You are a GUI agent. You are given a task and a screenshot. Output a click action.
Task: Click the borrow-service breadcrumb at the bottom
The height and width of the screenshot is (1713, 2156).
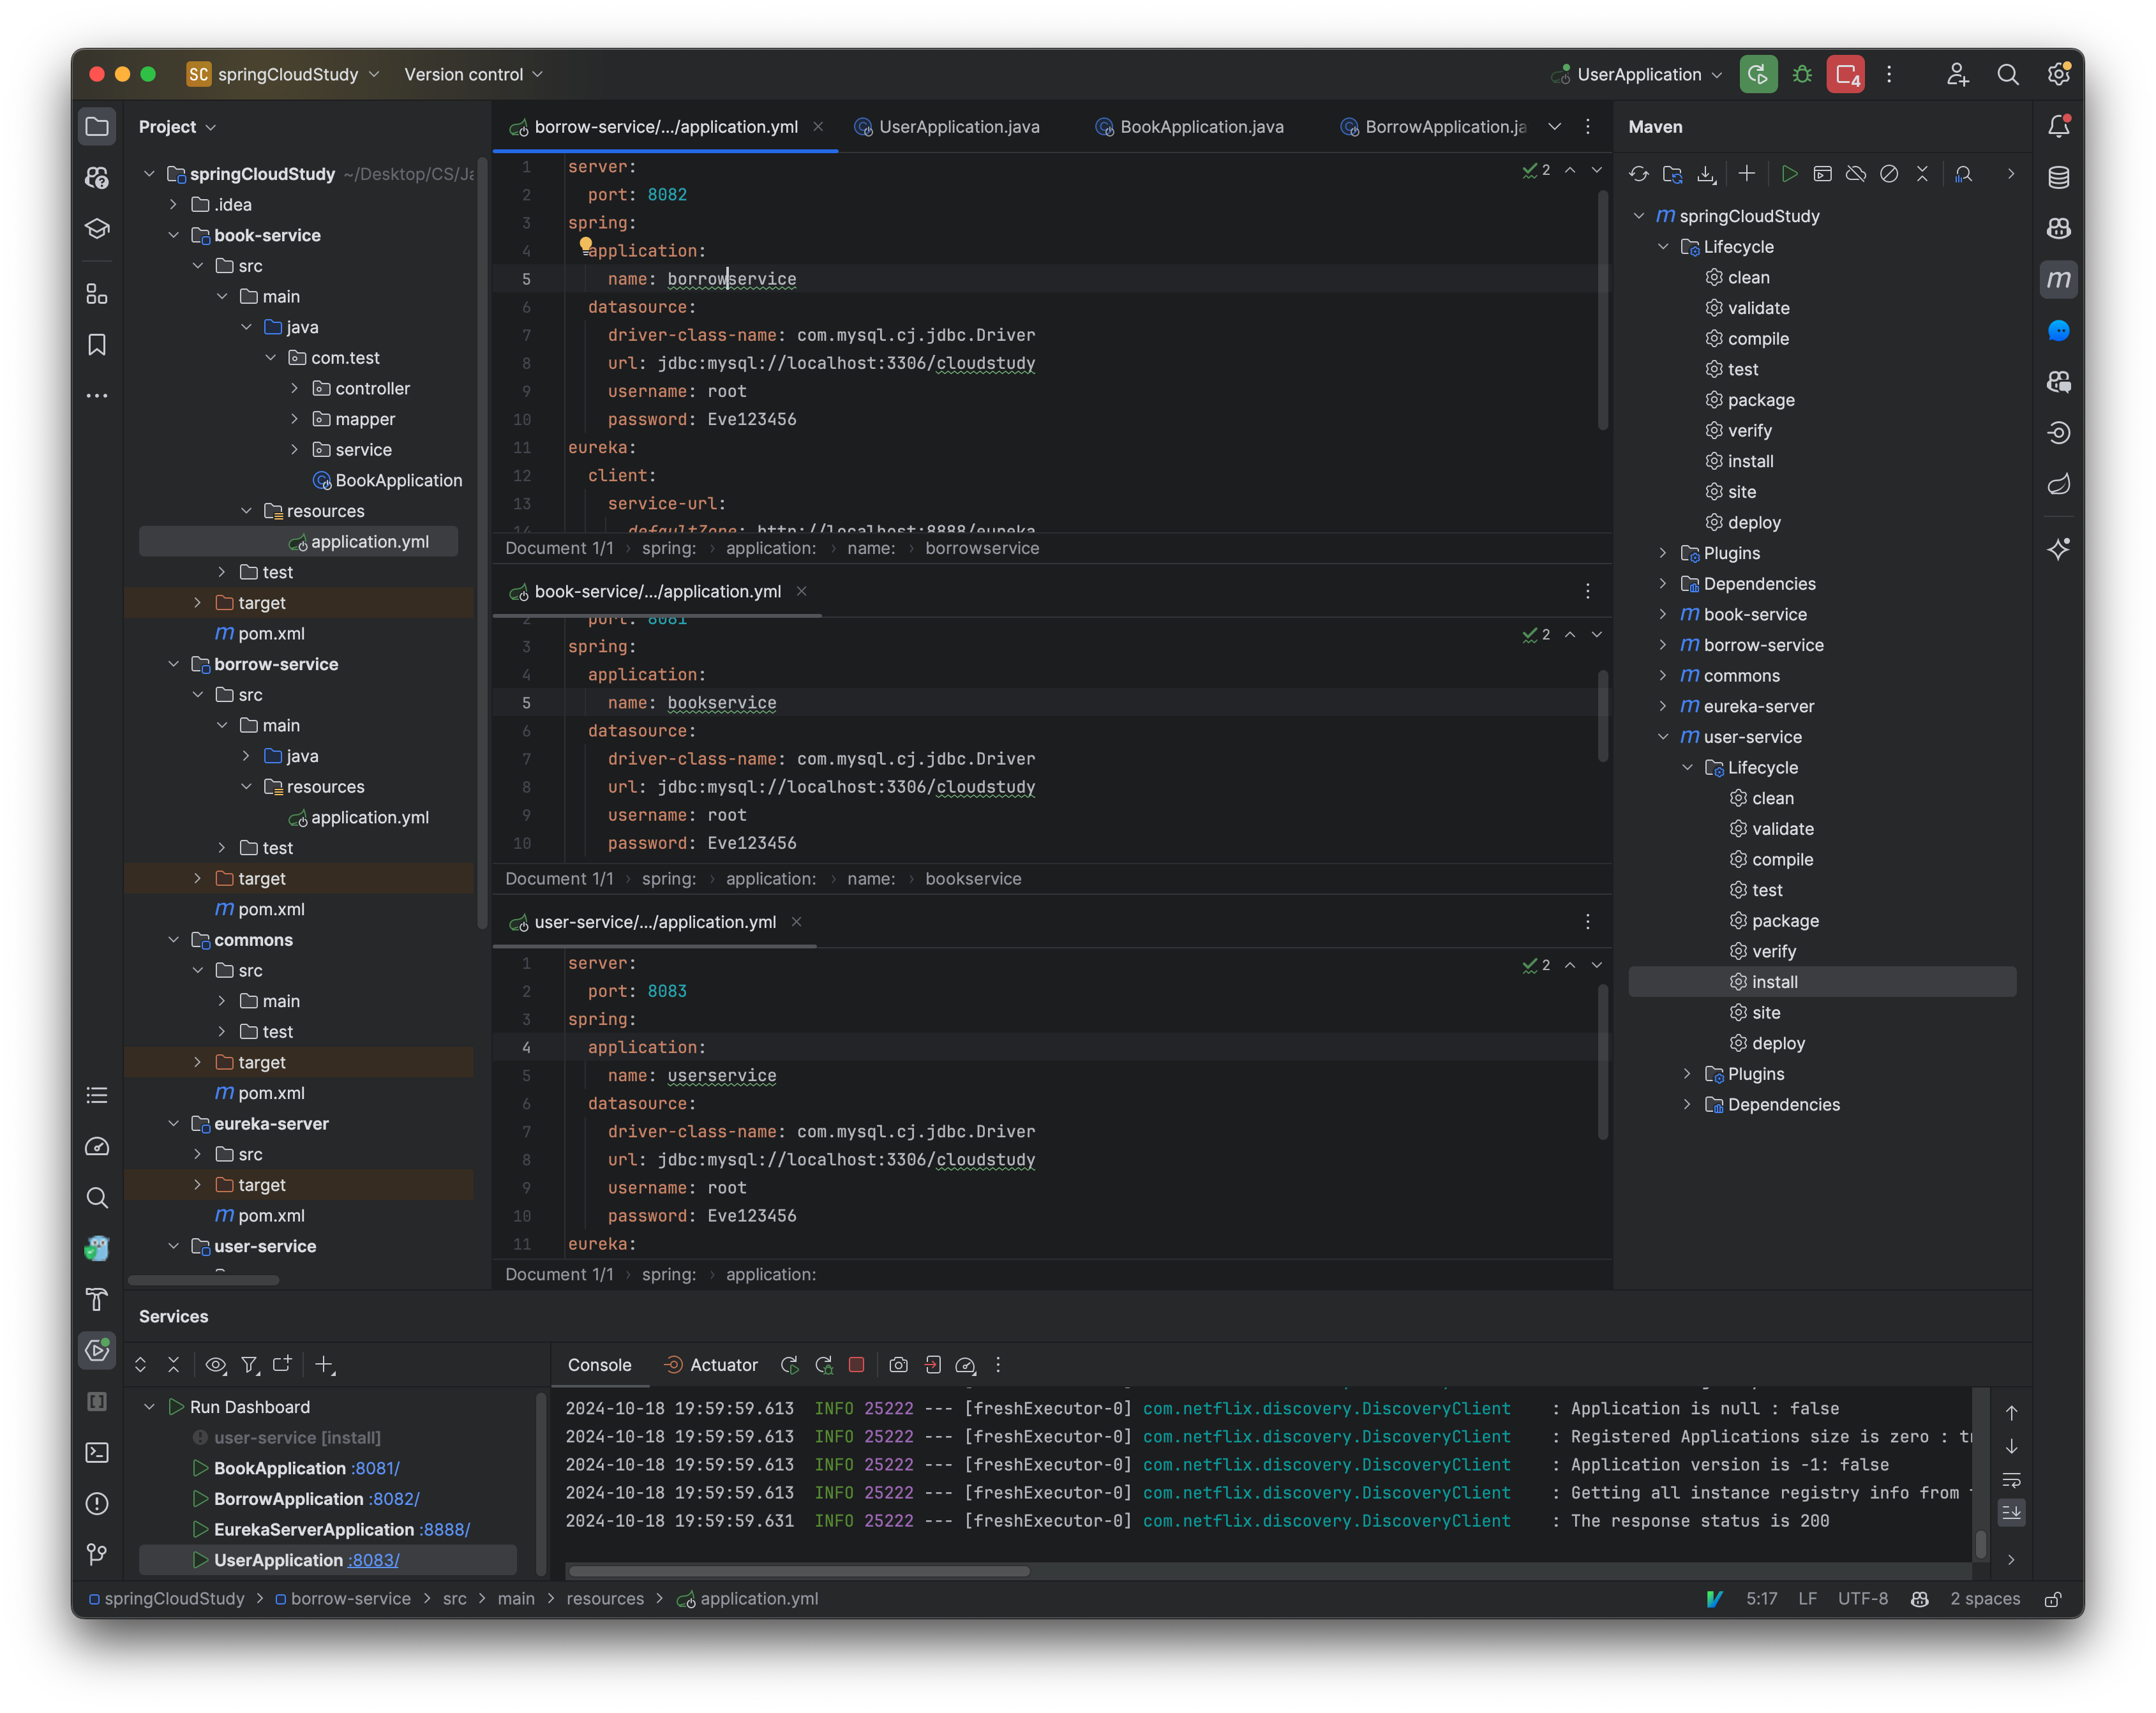[352, 1598]
